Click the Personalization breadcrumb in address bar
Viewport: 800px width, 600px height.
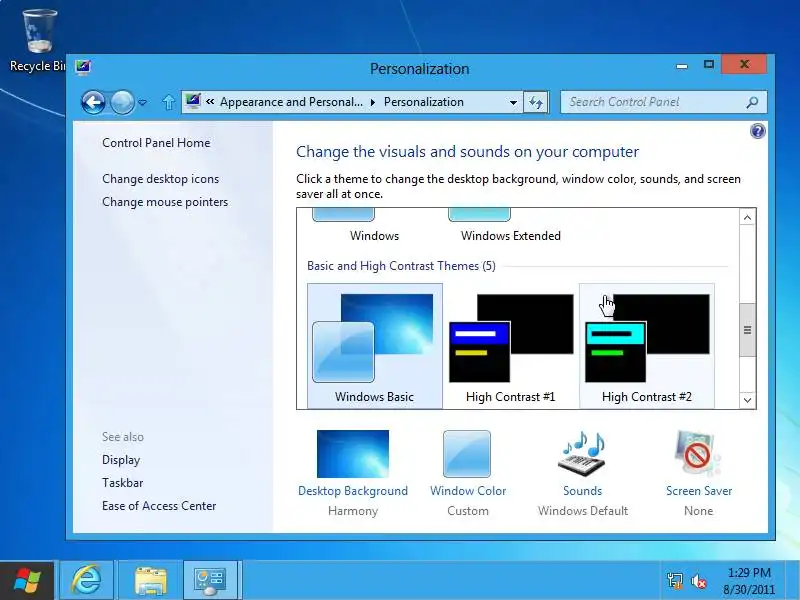click(x=423, y=102)
